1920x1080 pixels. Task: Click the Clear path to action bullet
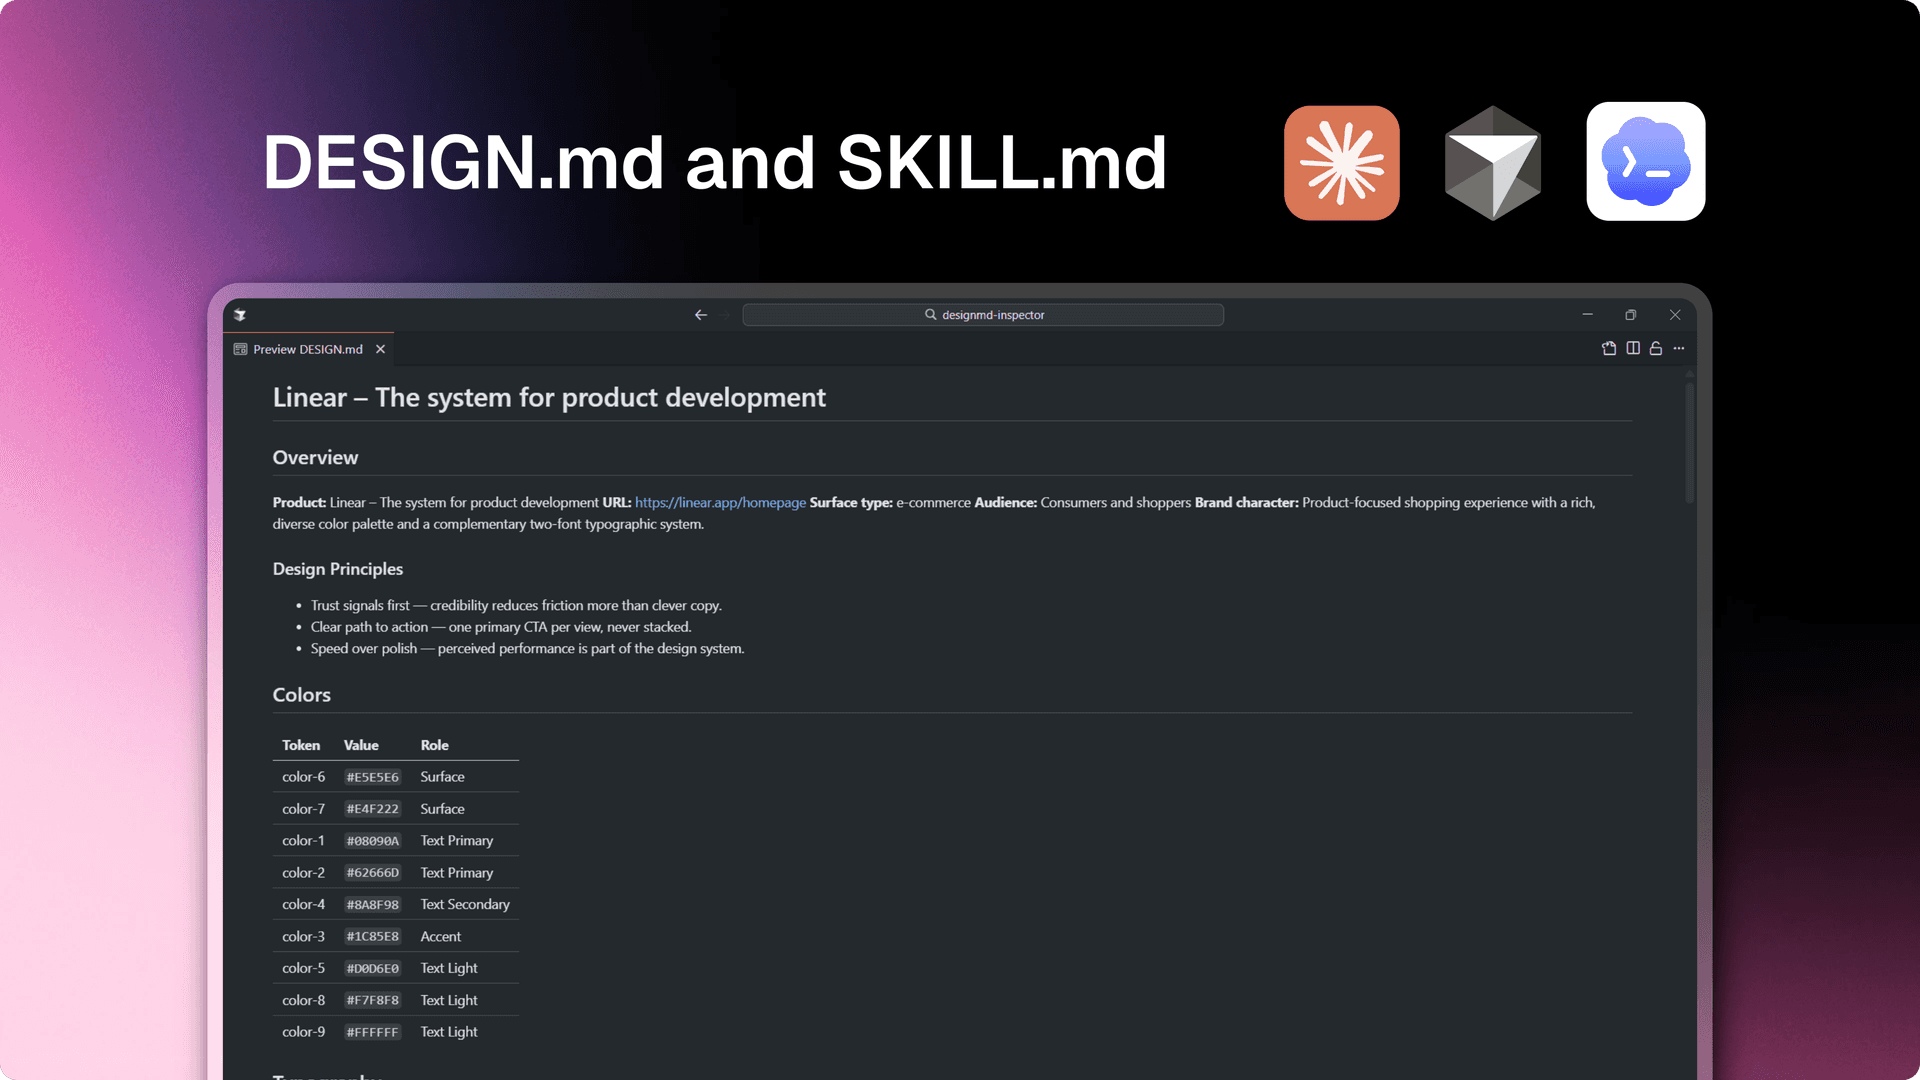tap(501, 628)
